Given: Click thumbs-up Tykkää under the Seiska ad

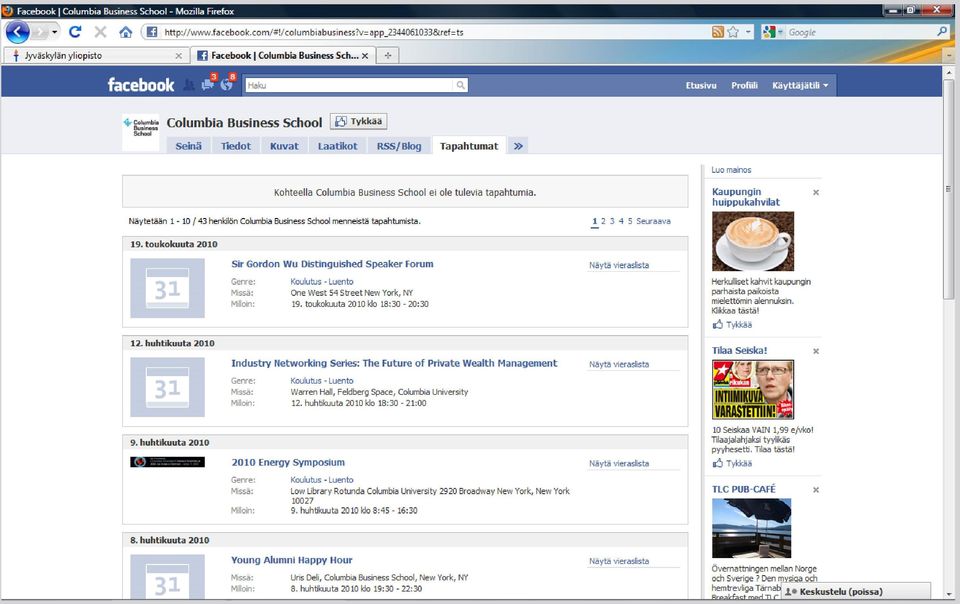Looking at the screenshot, I should [732, 463].
